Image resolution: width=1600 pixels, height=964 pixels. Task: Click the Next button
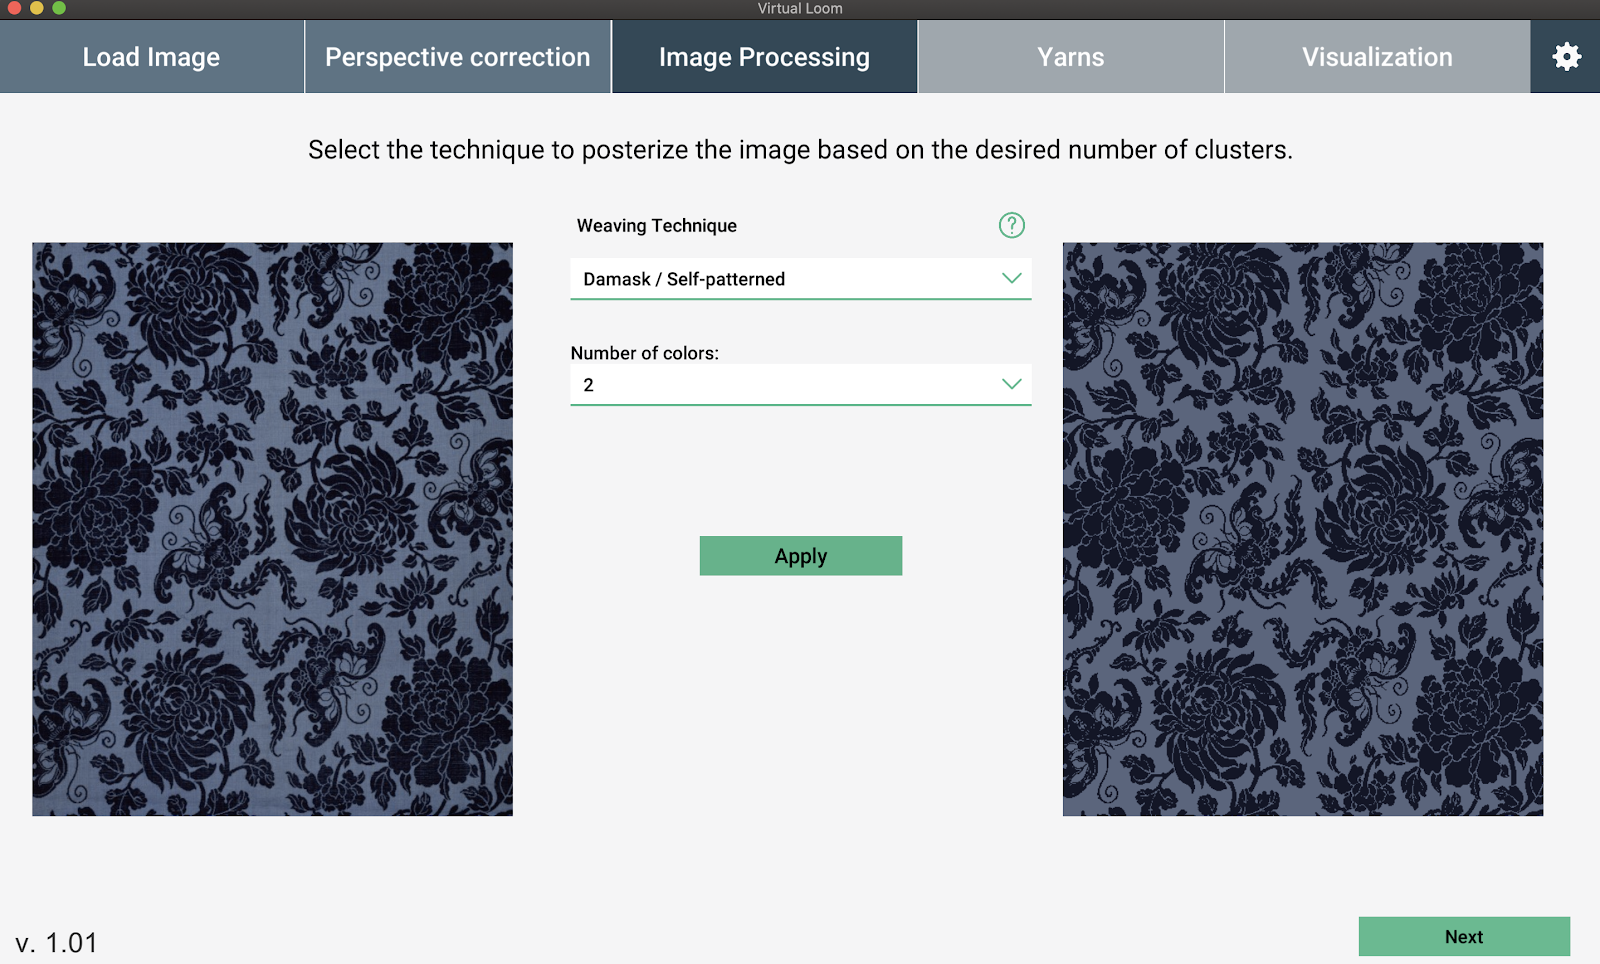pyautogui.click(x=1464, y=937)
